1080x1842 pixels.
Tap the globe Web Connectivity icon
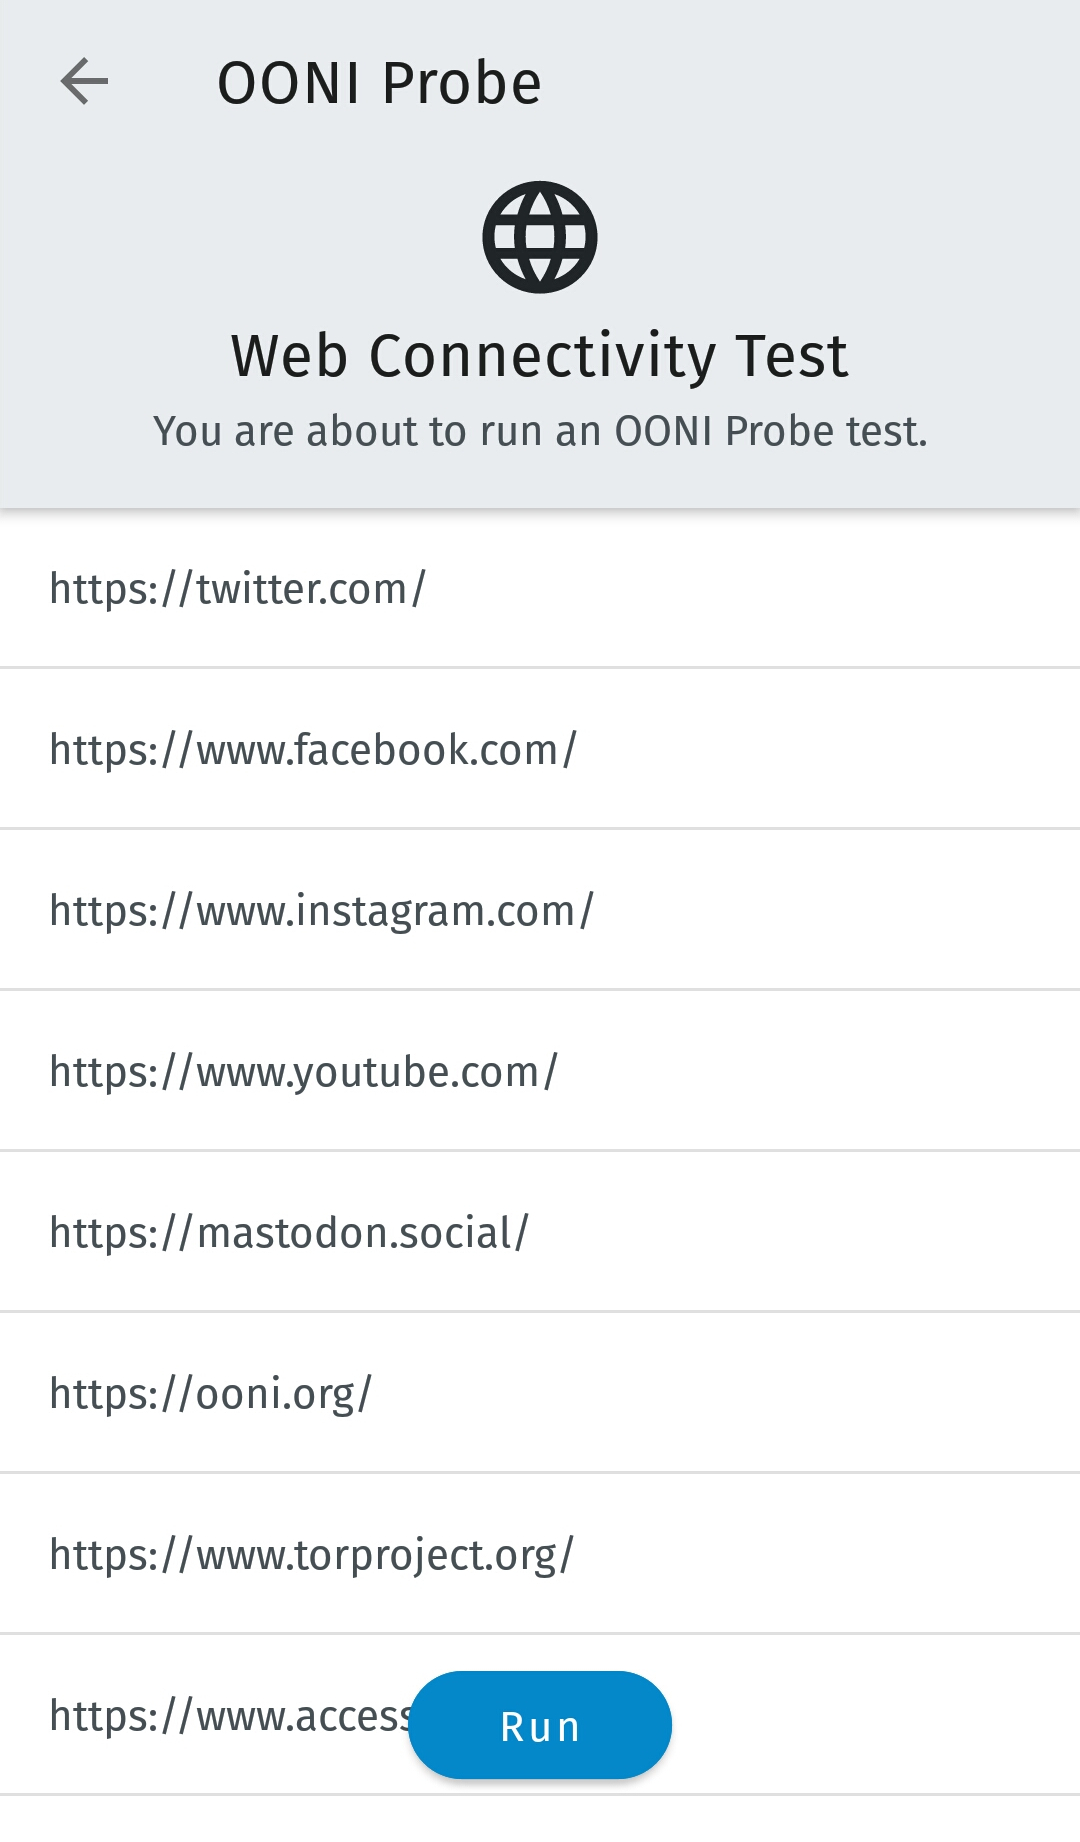(540, 237)
